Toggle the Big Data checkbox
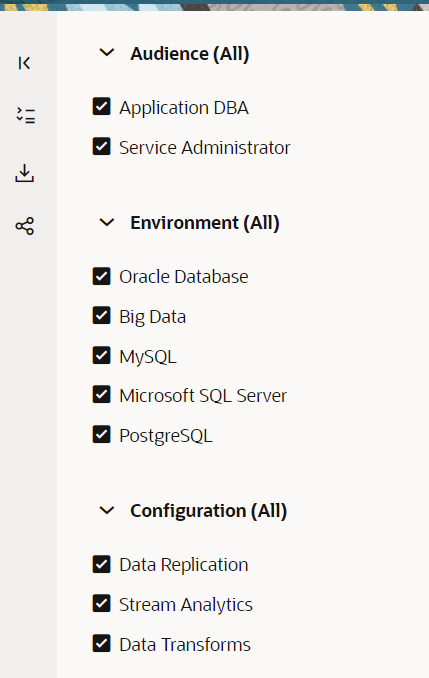This screenshot has width=429, height=678. click(102, 316)
